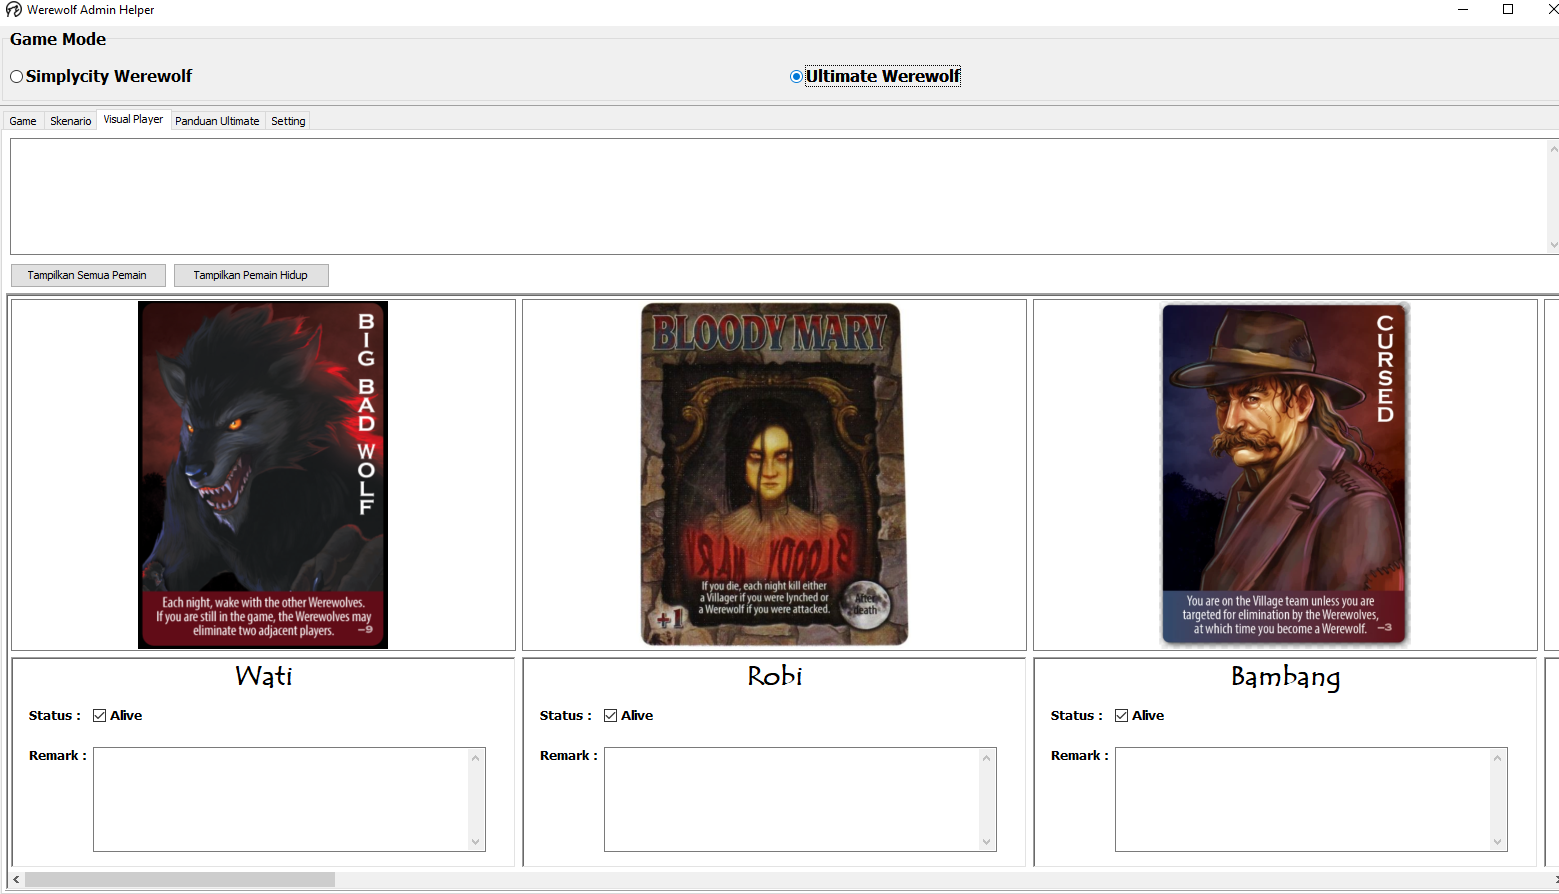
Task: Toggle Bambang's Alive checkbox
Action: pyautogui.click(x=1122, y=716)
